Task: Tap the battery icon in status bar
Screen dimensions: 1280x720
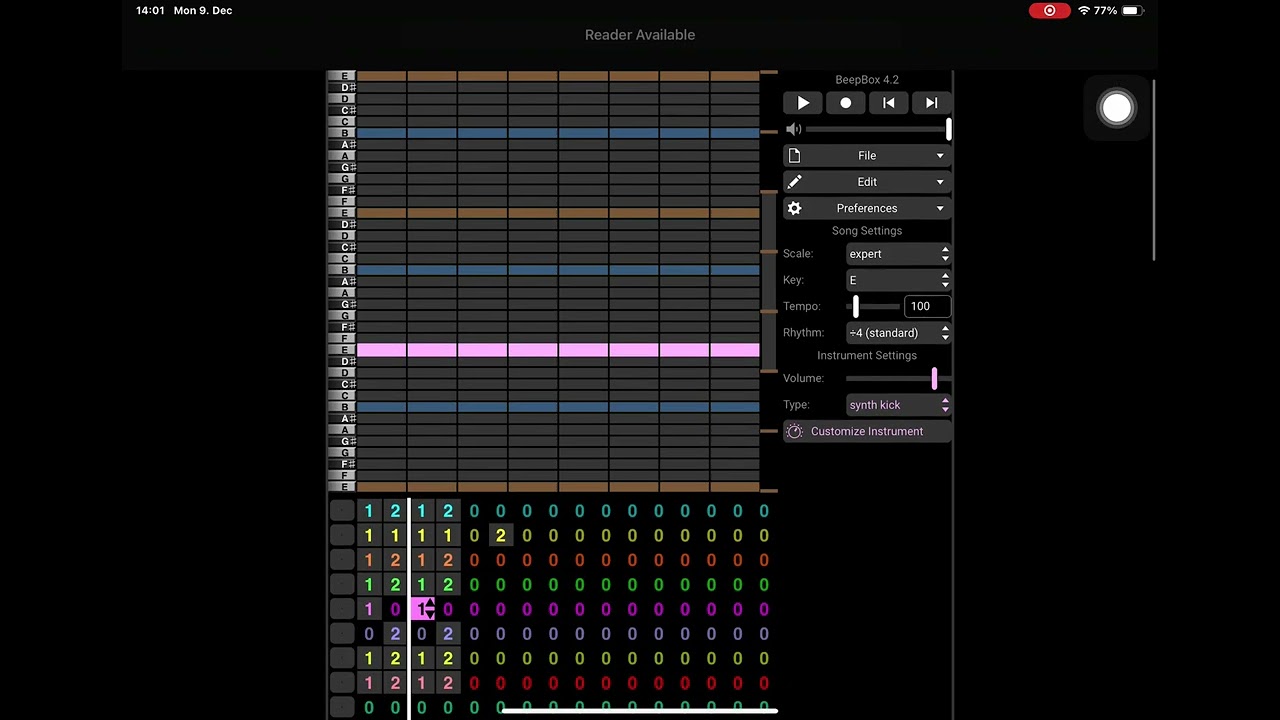Action: [1131, 10]
